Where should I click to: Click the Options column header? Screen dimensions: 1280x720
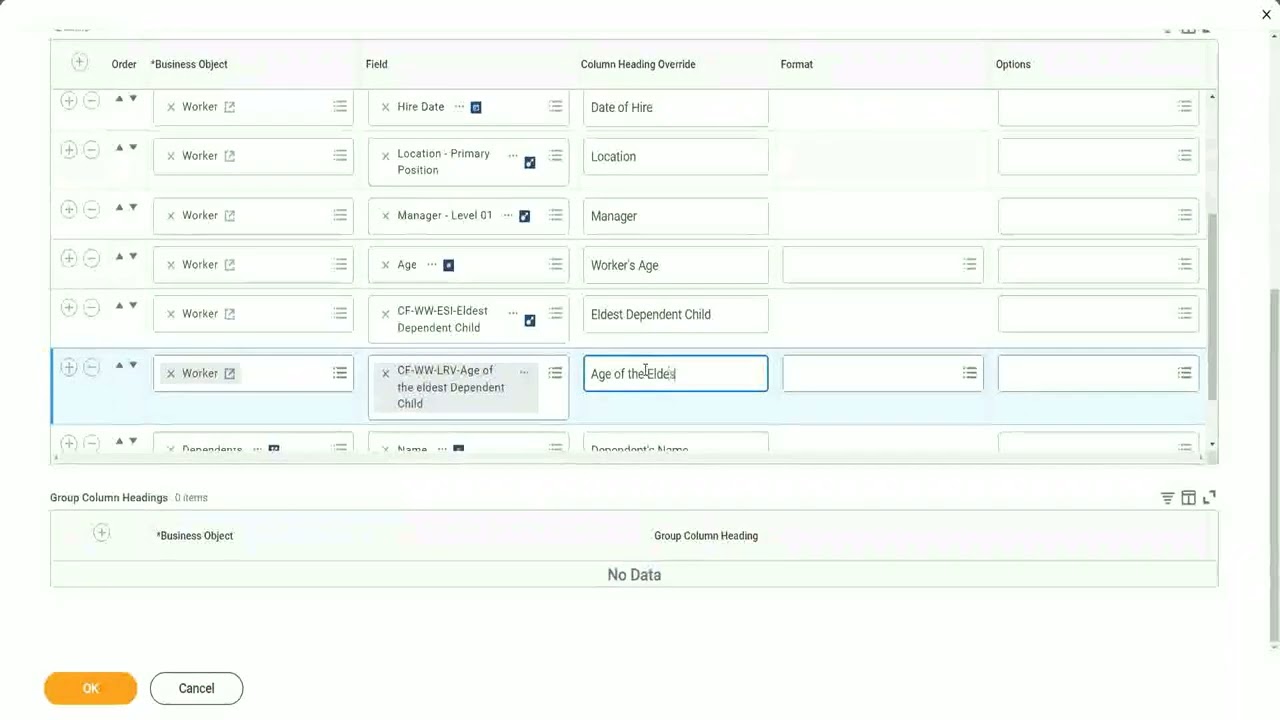tap(1013, 64)
